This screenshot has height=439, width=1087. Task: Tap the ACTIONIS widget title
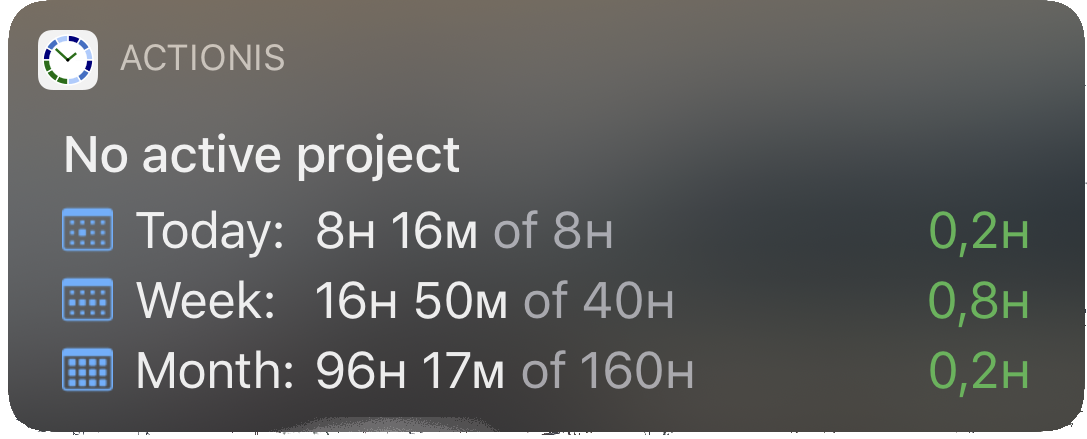pyautogui.click(x=202, y=58)
